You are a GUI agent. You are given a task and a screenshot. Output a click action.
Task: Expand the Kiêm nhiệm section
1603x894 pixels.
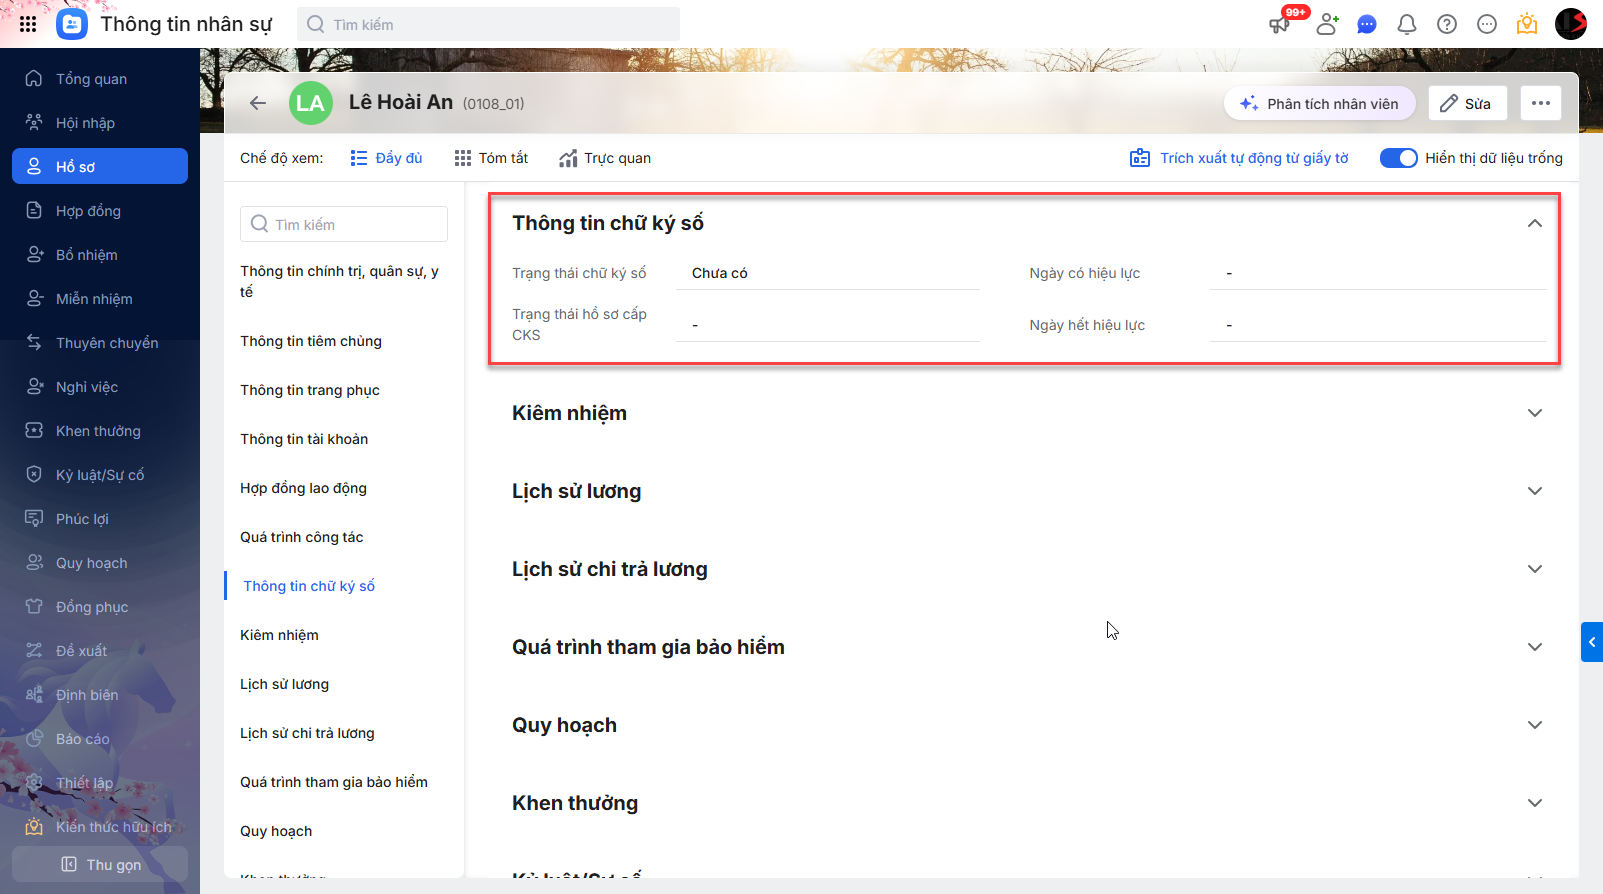(1535, 413)
